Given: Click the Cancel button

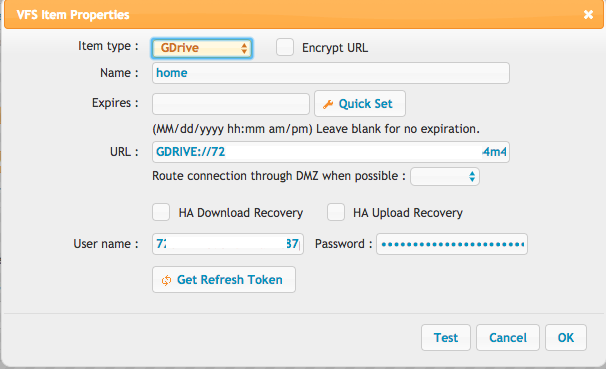Looking at the screenshot, I should click(507, 338).
